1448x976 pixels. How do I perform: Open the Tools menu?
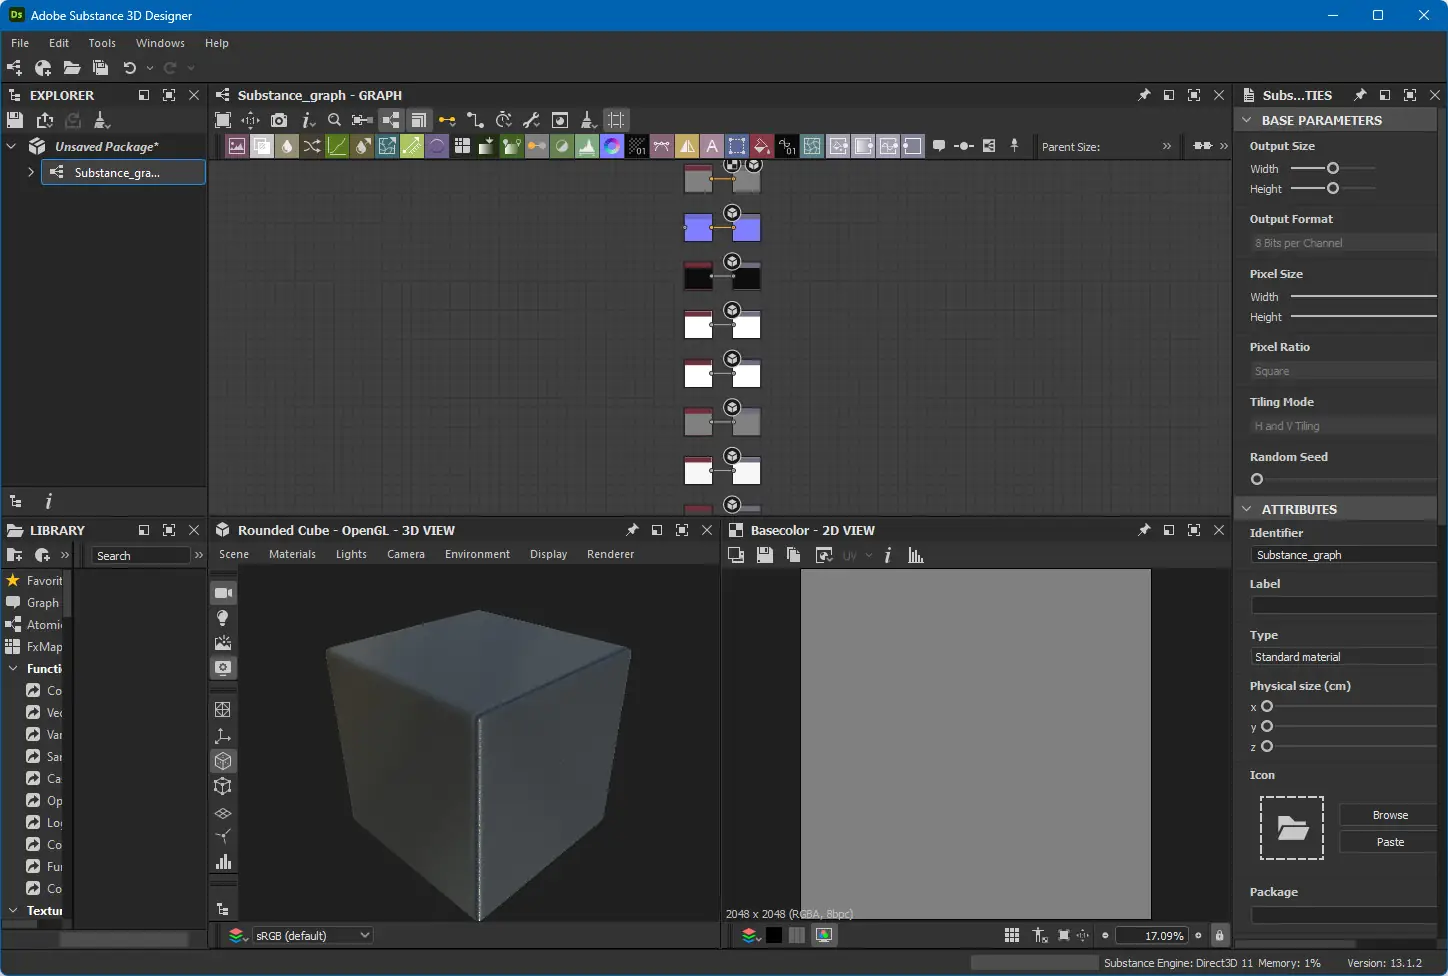102,43
